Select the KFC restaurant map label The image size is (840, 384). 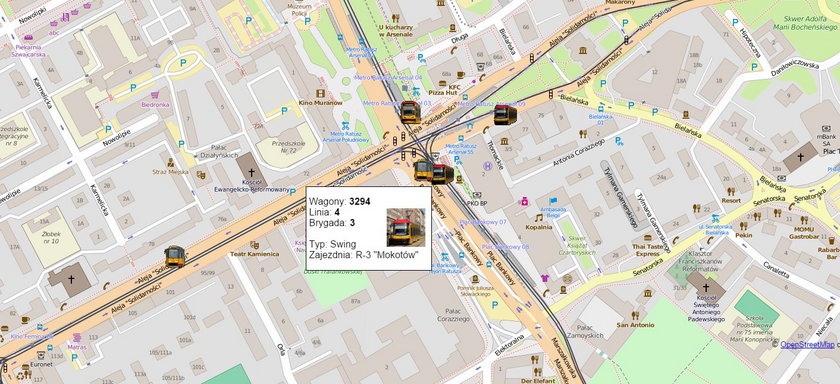[x=454, y=86]
